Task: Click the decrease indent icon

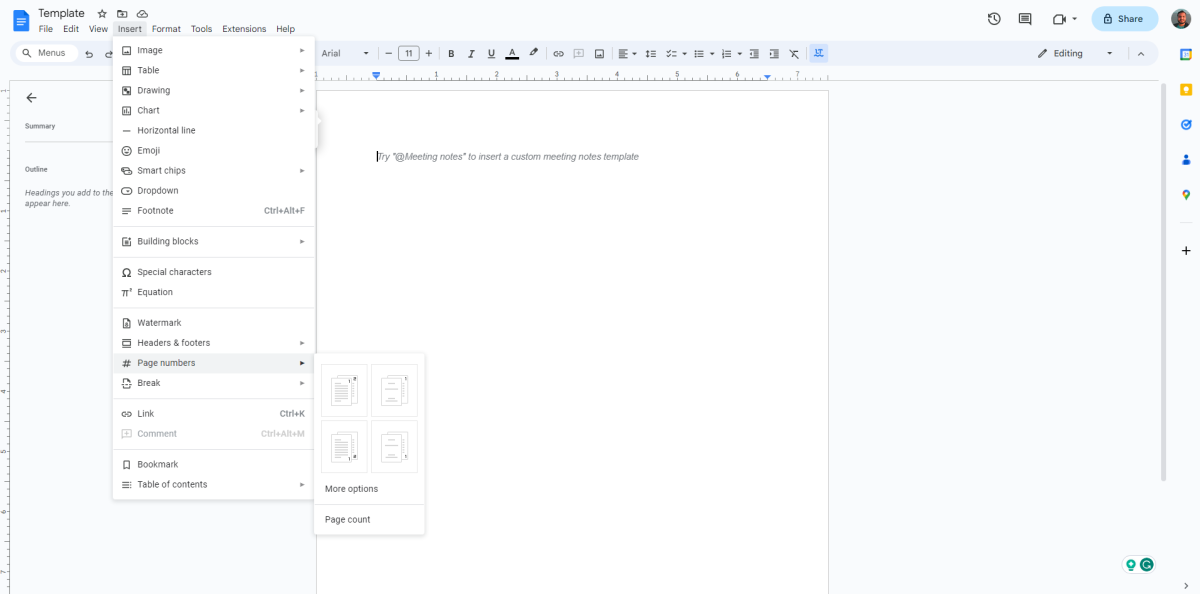Action: click(754, 53)
